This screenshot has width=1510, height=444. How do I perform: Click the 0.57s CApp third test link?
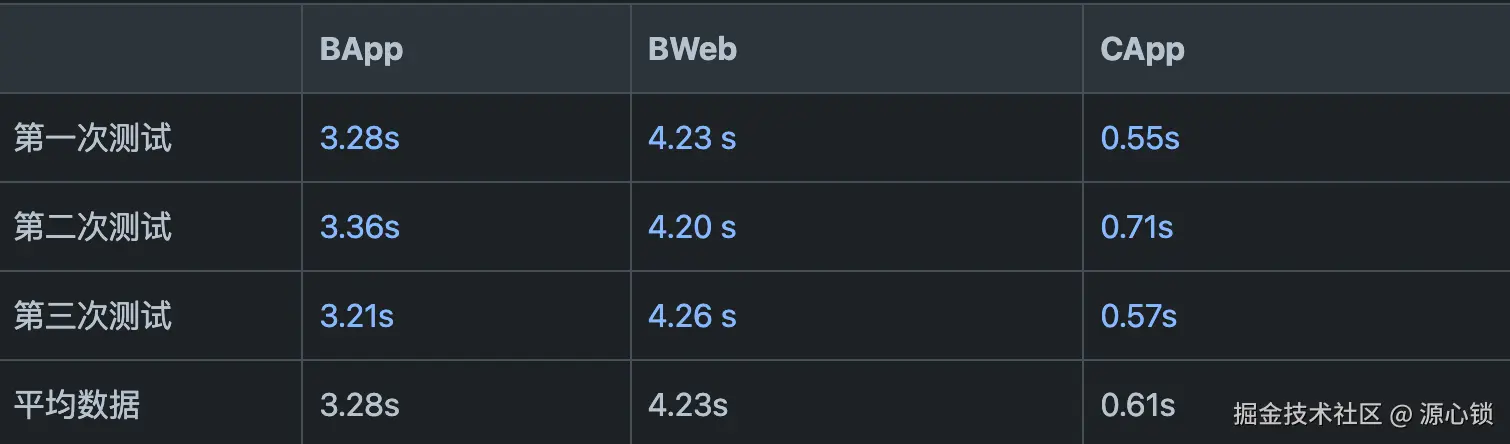coord(1138,316)
